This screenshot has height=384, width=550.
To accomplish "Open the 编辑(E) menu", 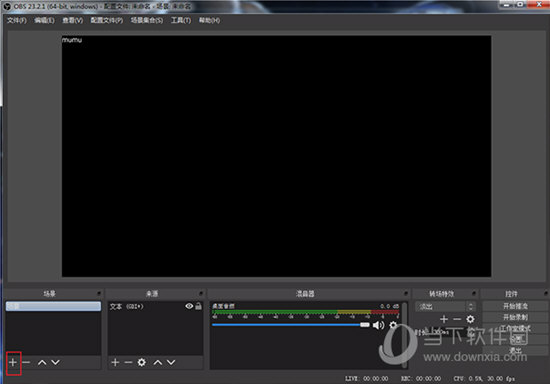I will point(44,20).
